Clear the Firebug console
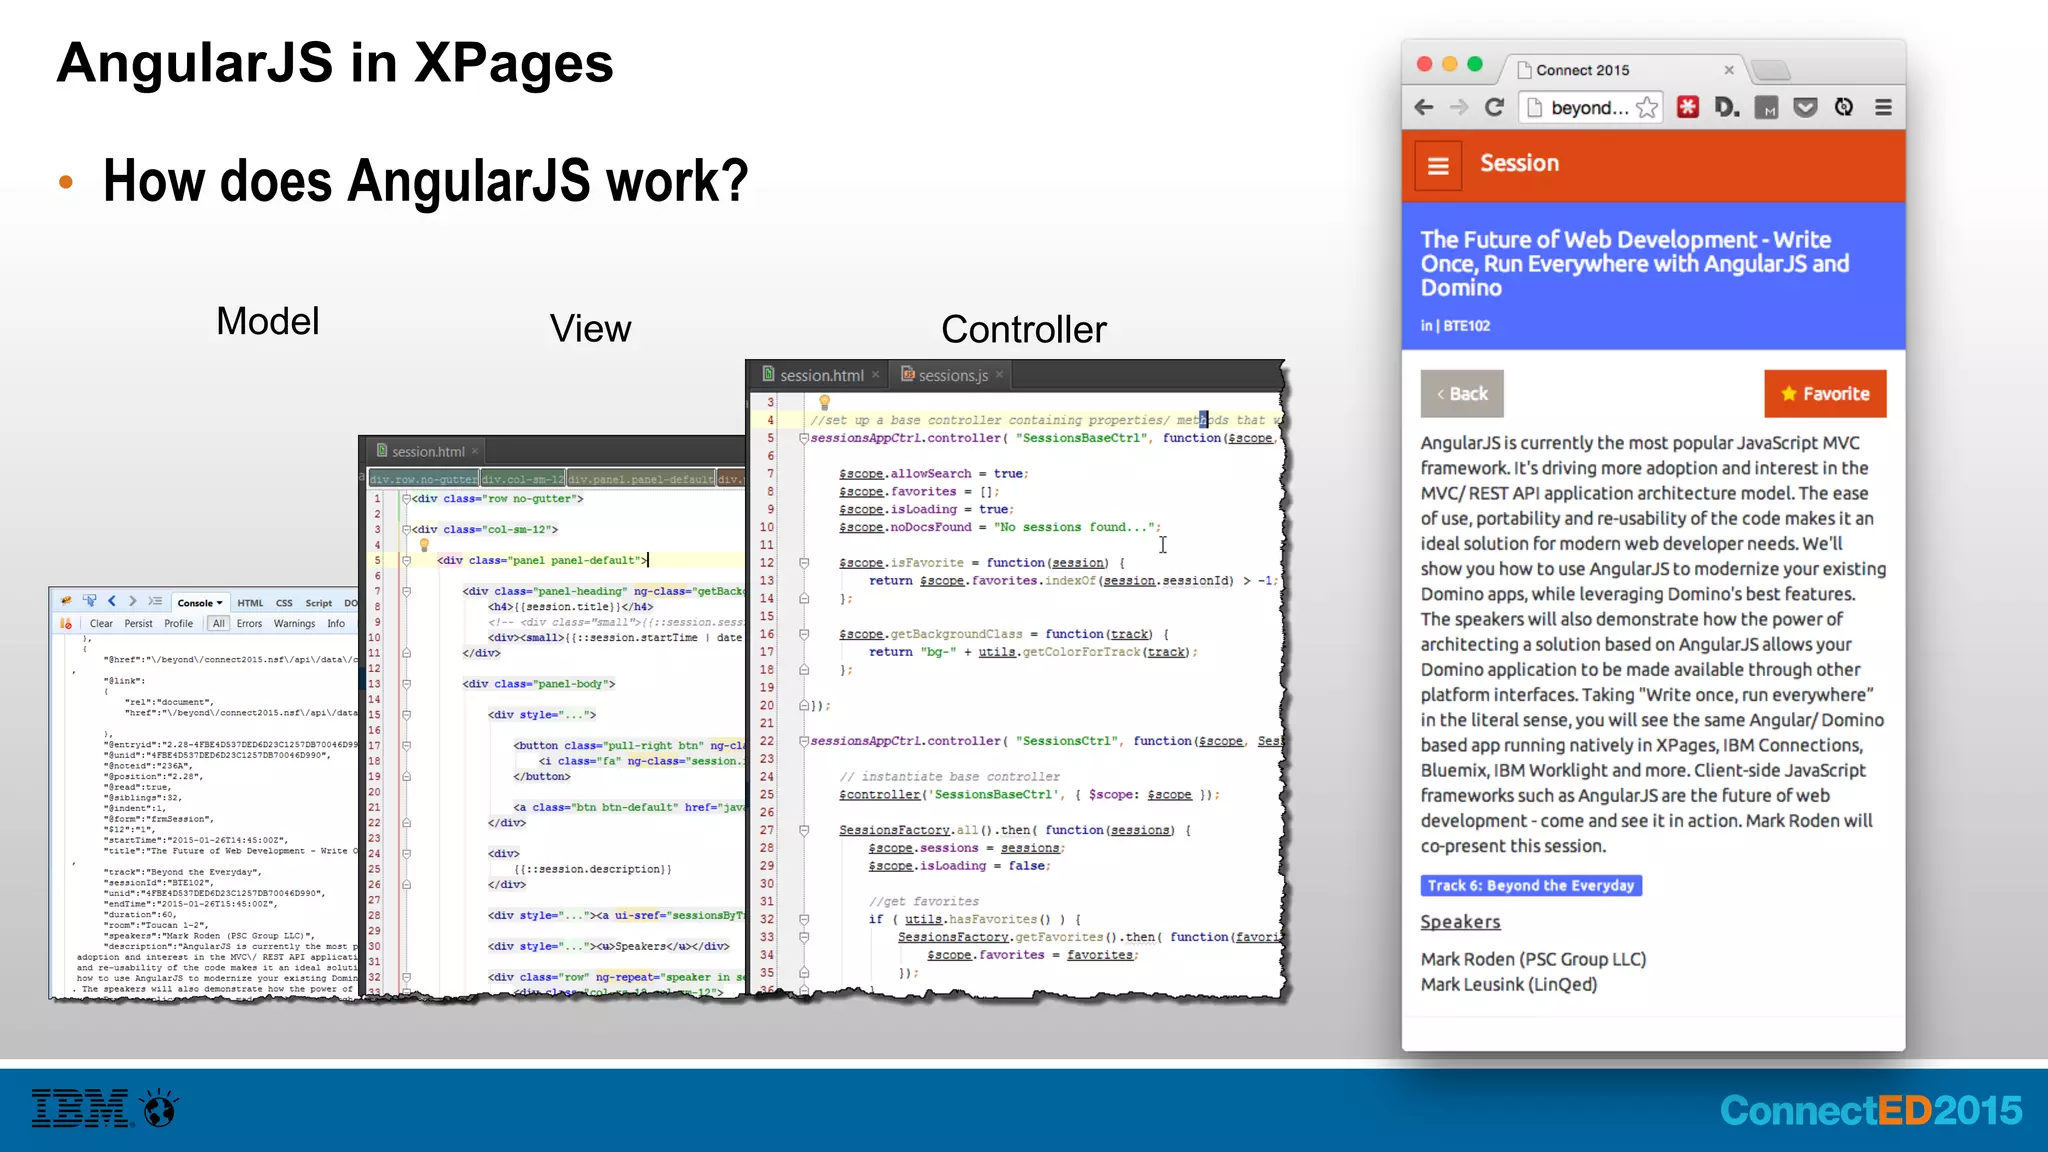This screenshot has width=2048, height=1152. tap(101, 624)
